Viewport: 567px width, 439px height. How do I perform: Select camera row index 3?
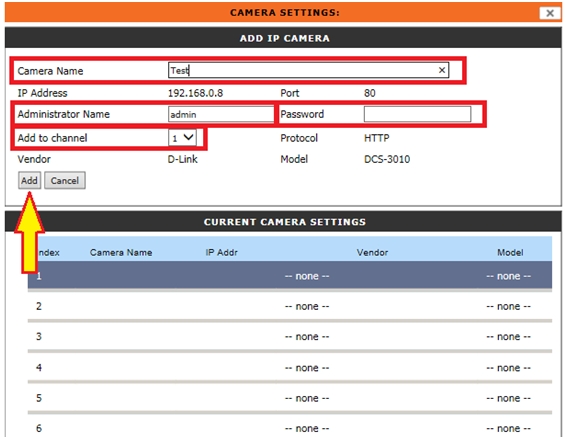pos(290,337)
